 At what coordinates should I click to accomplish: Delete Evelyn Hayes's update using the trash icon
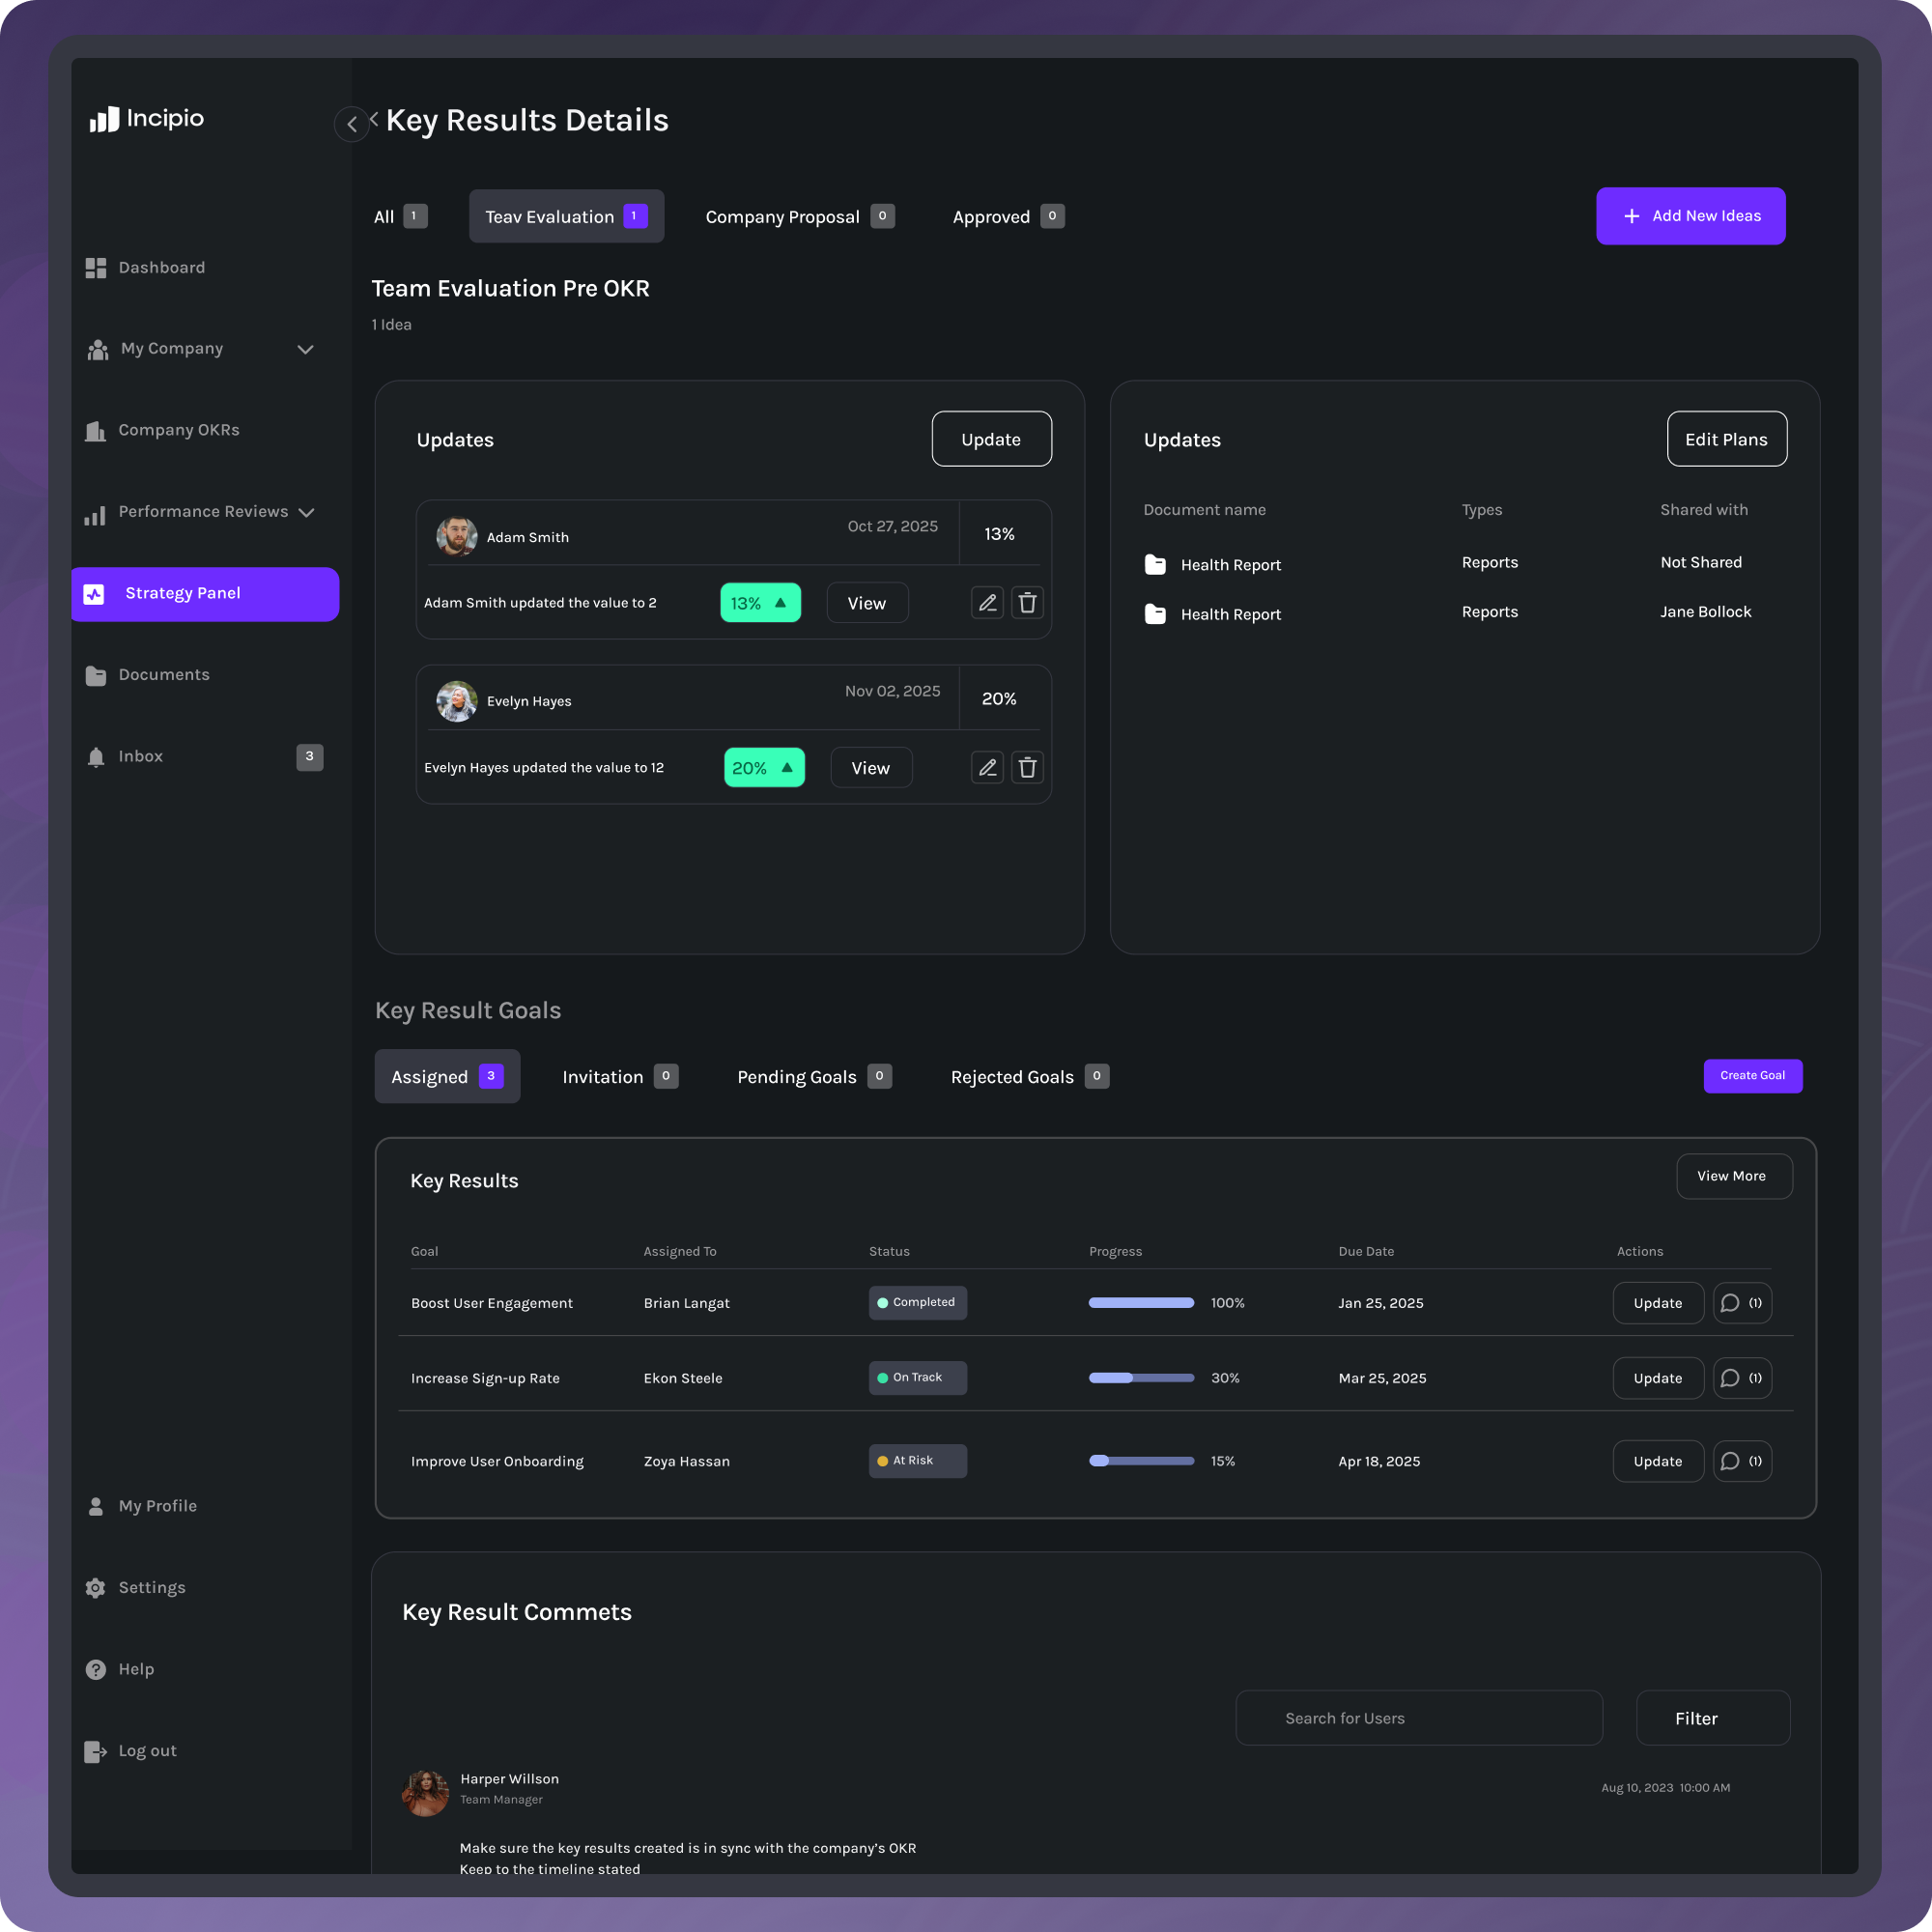pos(1027,767)
